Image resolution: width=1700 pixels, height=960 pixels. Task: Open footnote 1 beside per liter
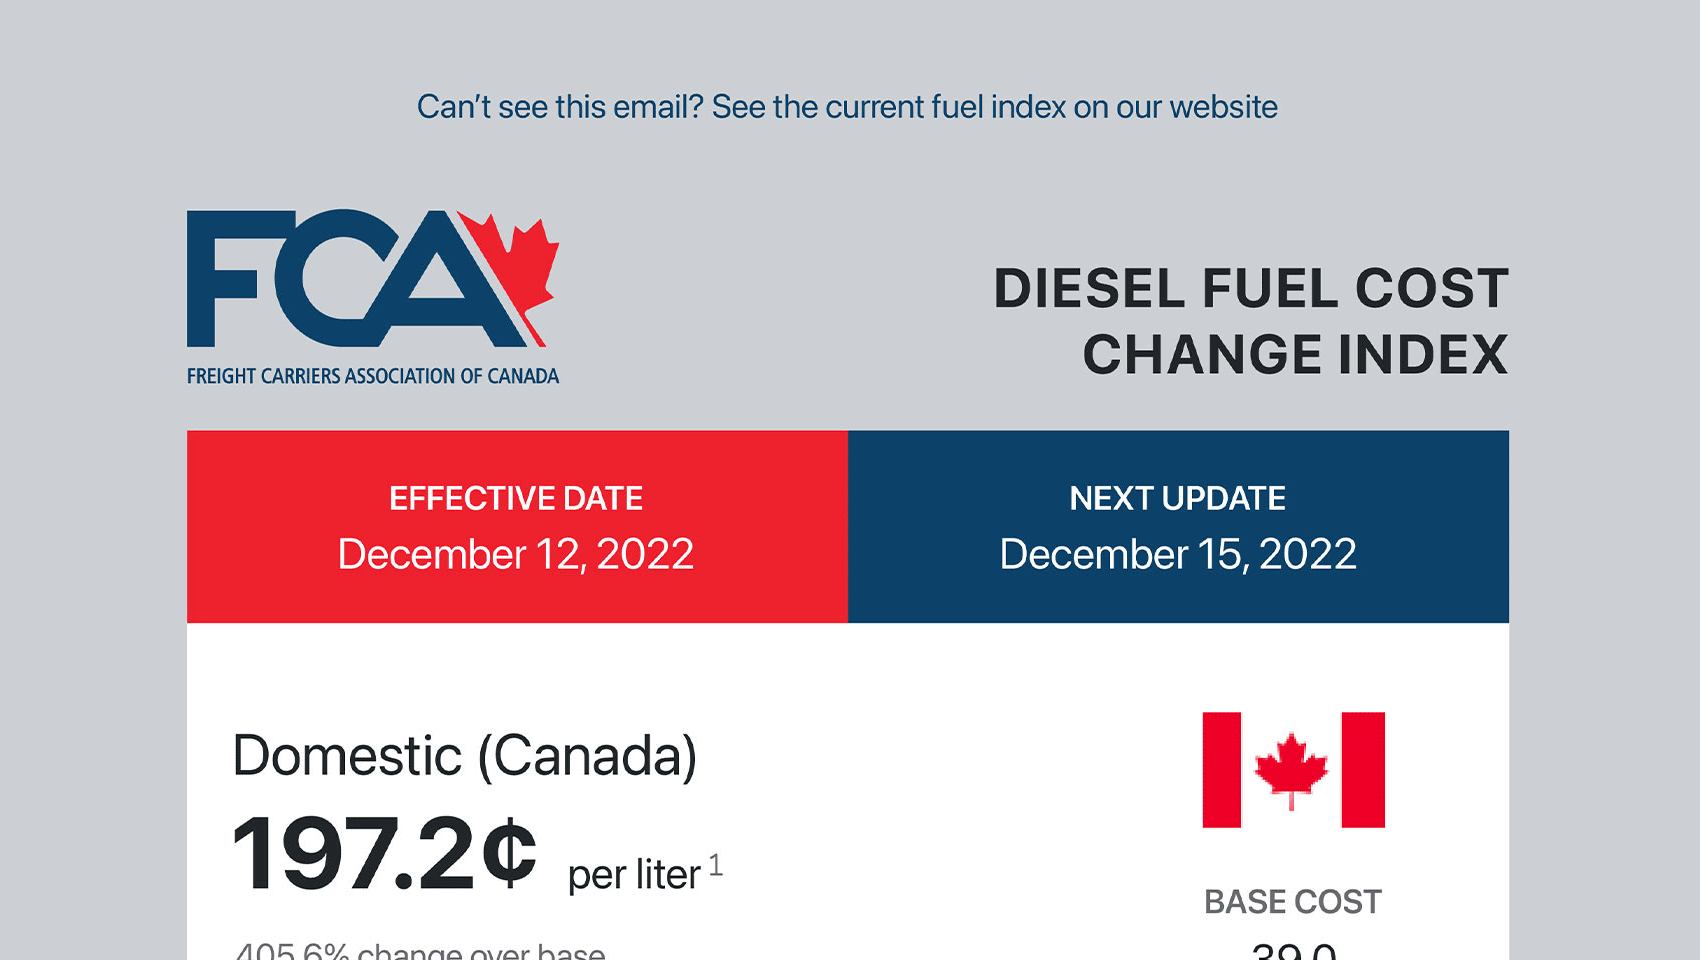pos(716,865)
